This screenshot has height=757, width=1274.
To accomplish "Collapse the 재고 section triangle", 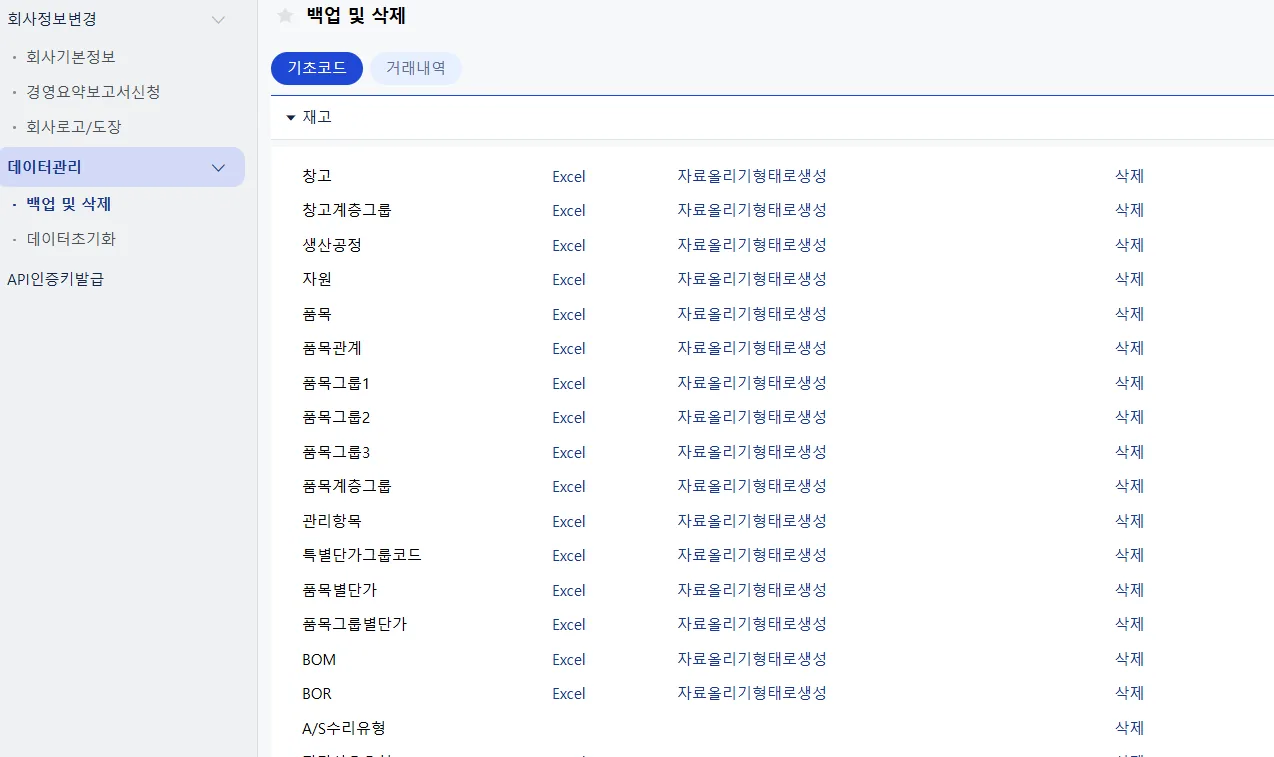I will 291,118.
